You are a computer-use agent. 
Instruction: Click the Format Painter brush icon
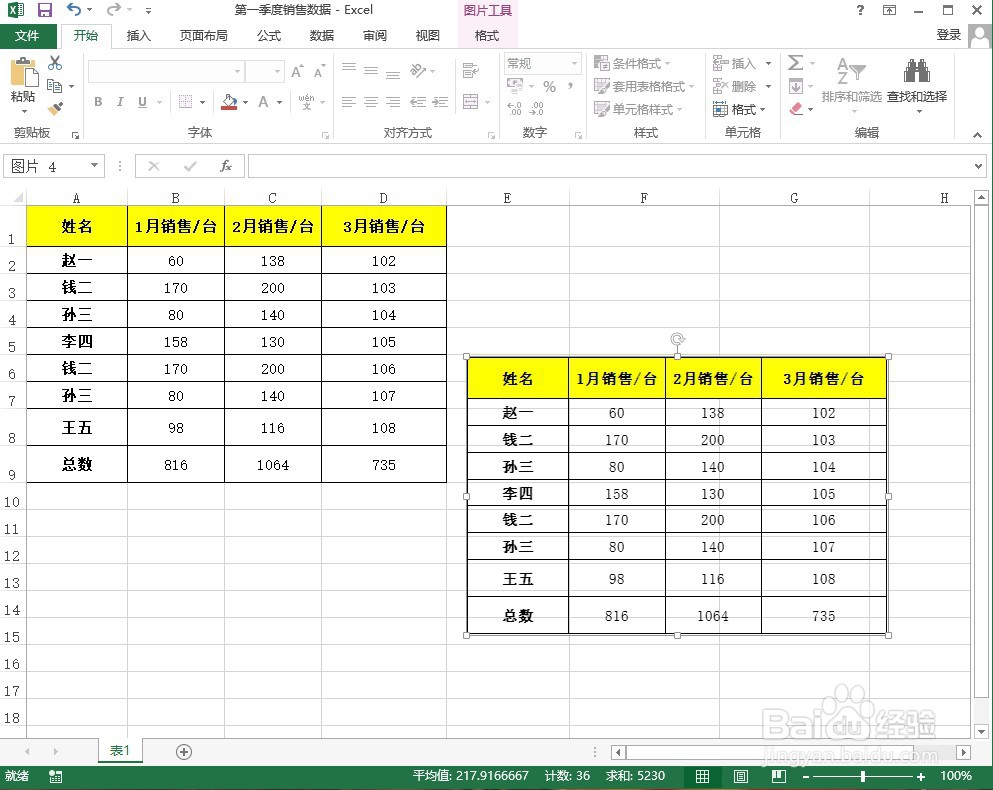pyautogui.click(x=55, y=108)
